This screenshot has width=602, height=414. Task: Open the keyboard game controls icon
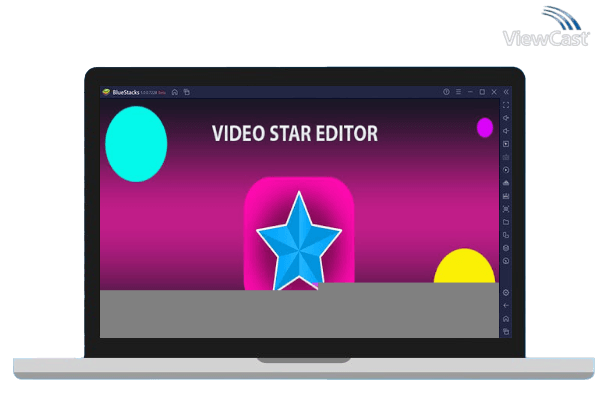[x=506, y=157]
